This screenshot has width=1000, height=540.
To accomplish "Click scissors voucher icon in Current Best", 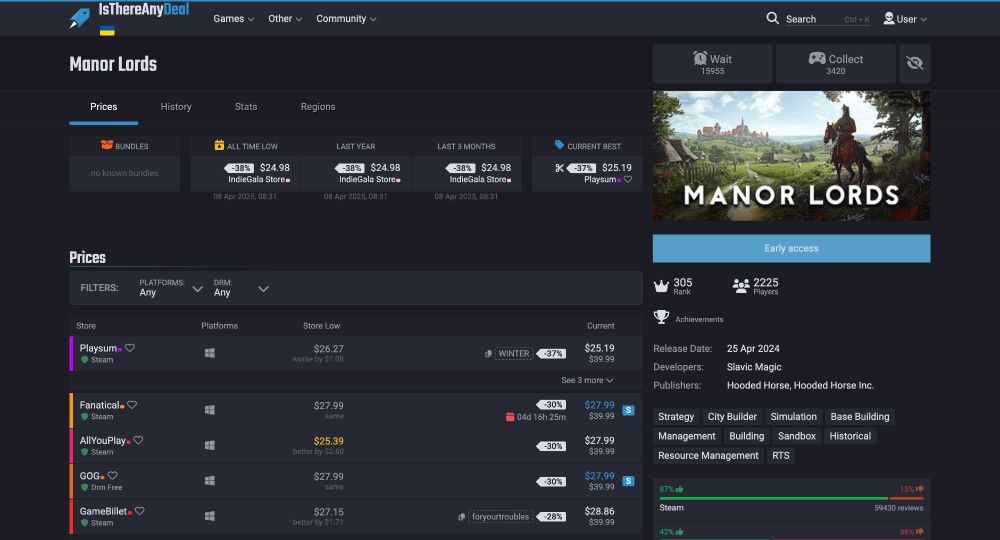I will (x=559, y=168).
